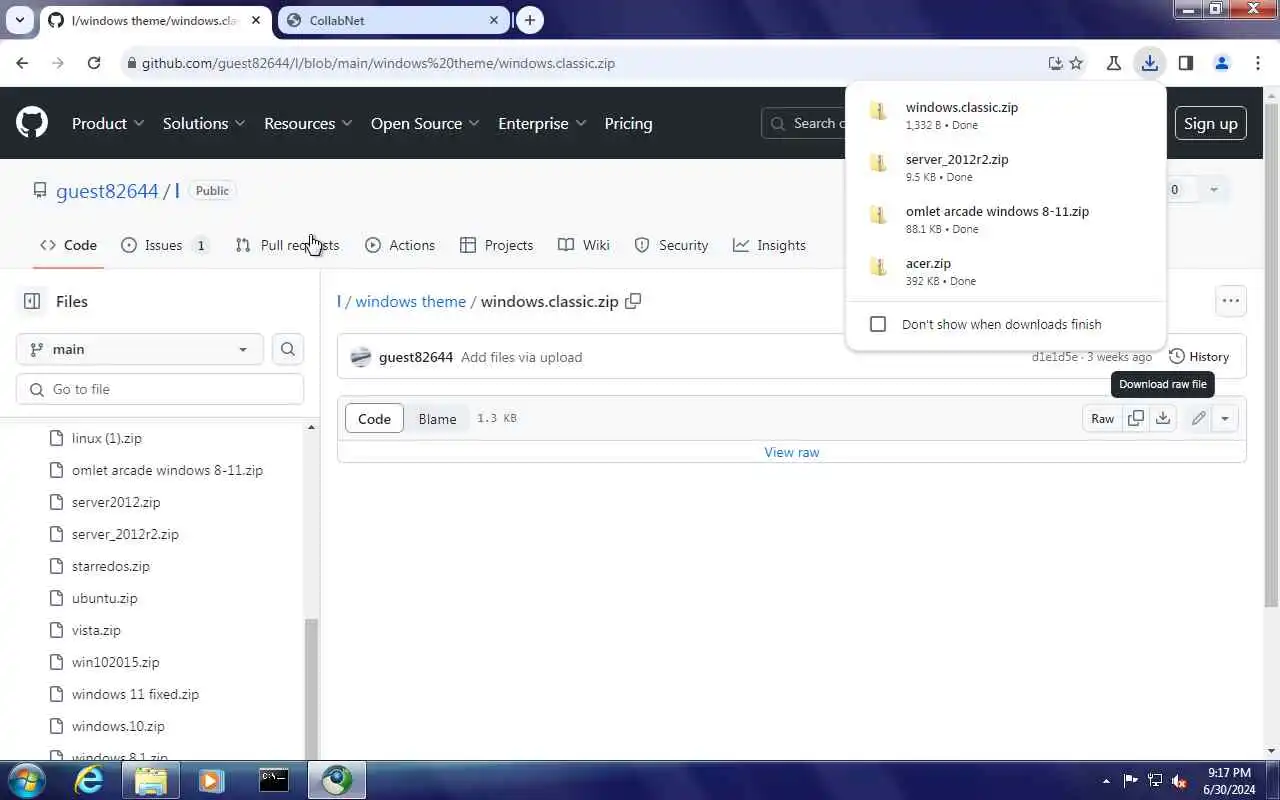This screenshot has width=1280, height=800.
Task: Expand the Open Source menu
Action: [x=425, y=123]
